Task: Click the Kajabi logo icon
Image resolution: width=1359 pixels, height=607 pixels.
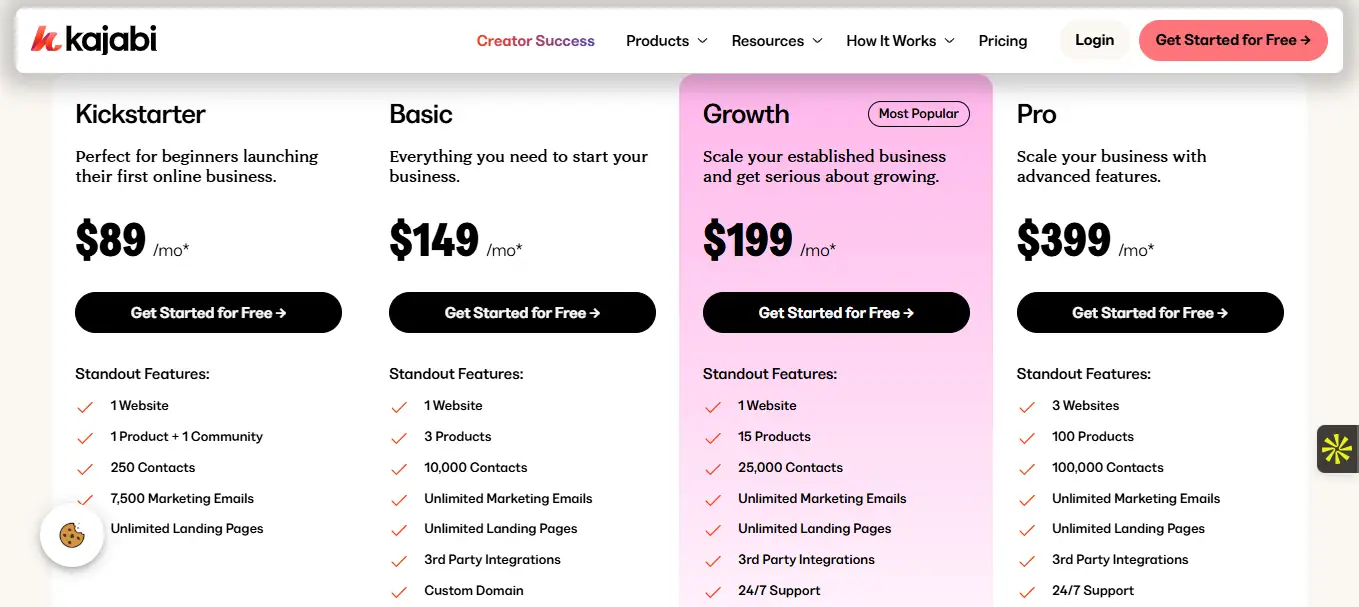Action: coord(45,40)
